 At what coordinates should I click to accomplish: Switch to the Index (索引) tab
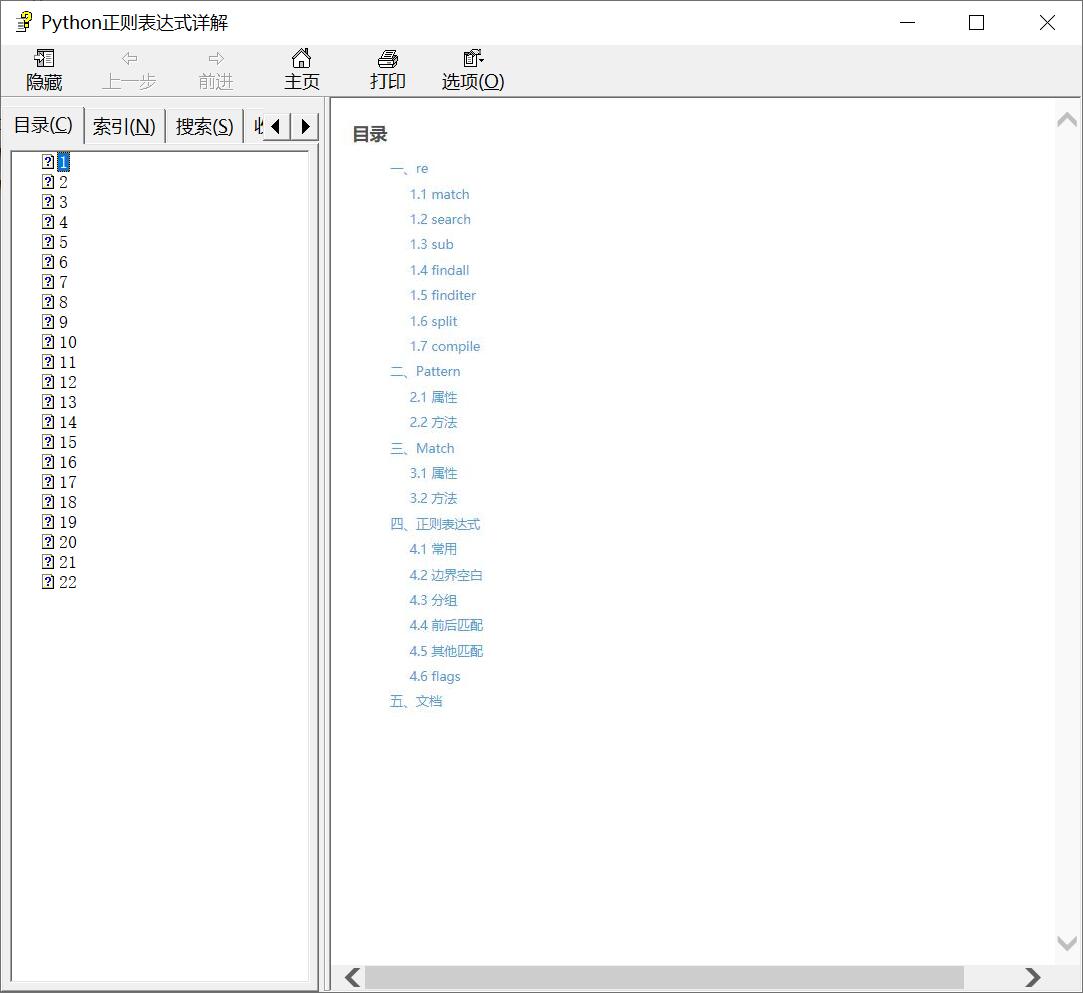124,127
